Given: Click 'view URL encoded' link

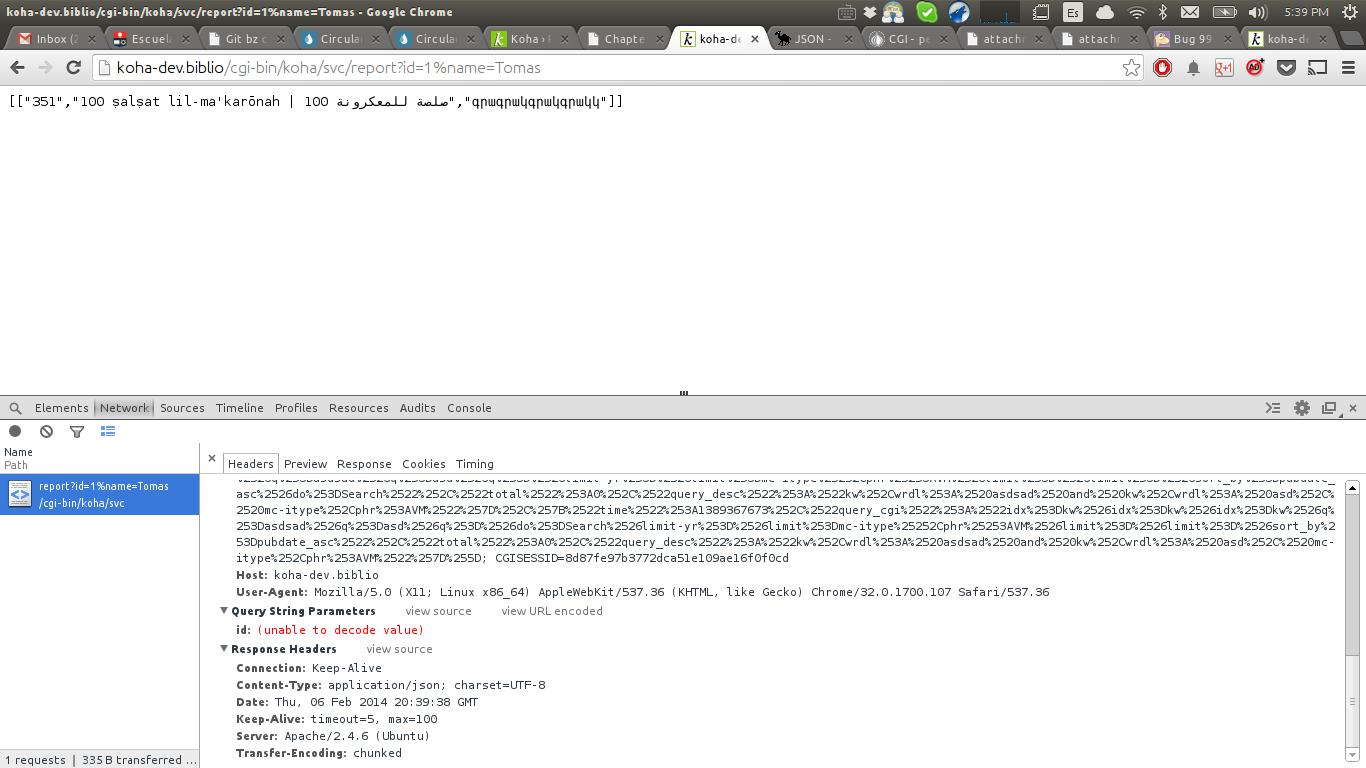Looking at the screenshot, I should [552, 611].
